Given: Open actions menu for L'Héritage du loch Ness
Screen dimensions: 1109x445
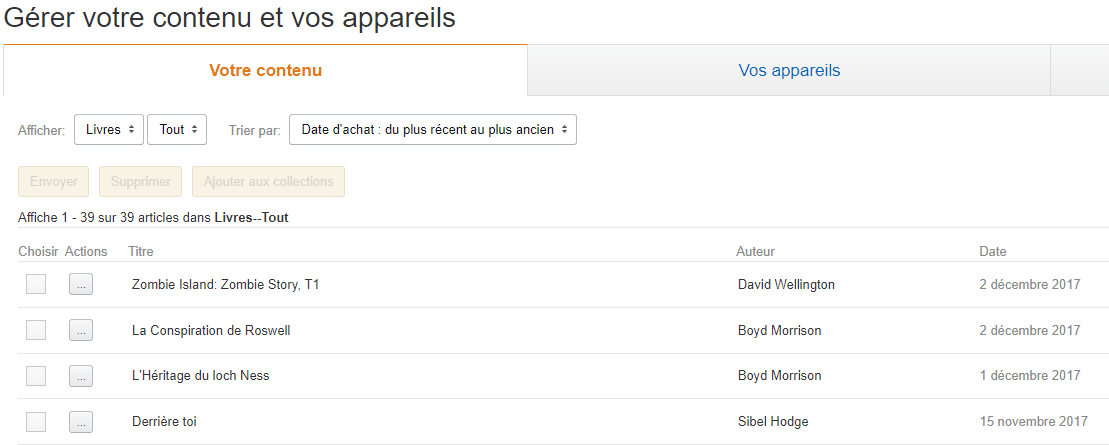Looking at the screenshot, I should [81, 376].
